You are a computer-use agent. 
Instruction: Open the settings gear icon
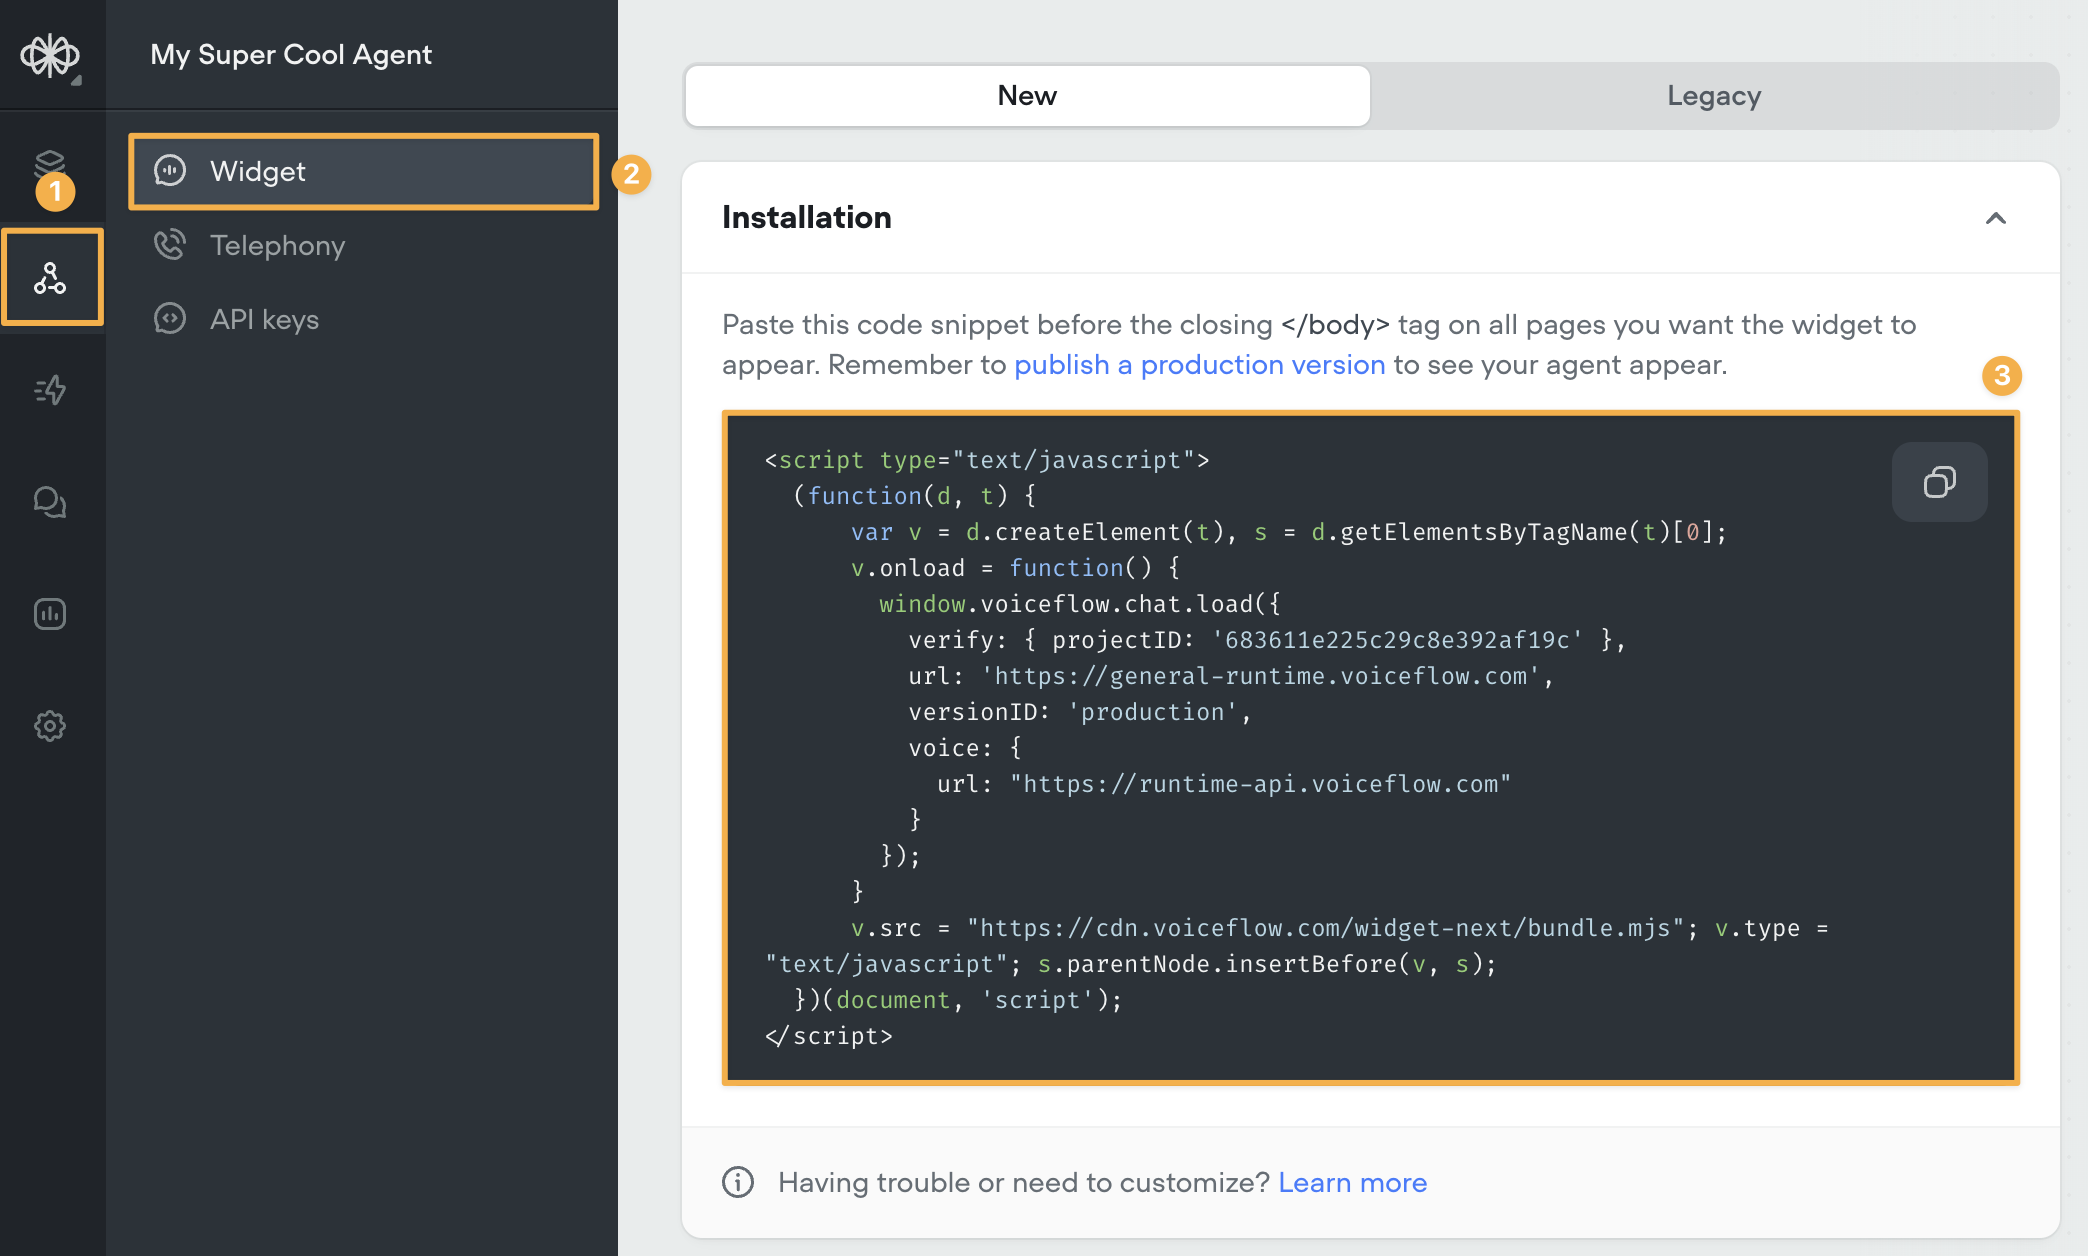click(50, 726)
